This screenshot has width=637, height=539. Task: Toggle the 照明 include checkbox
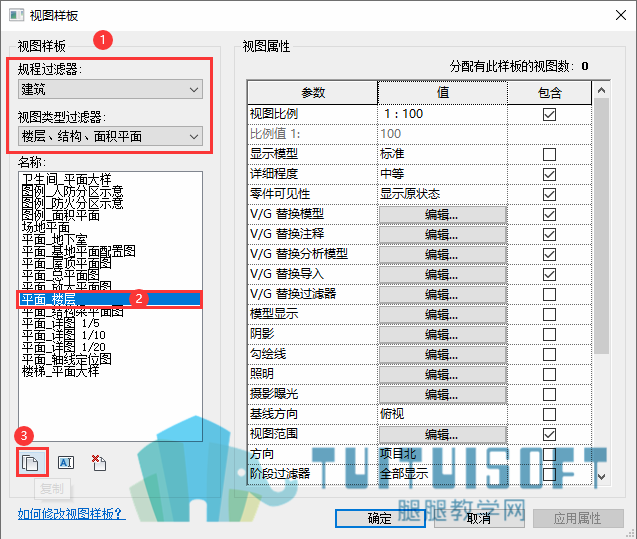549,374
